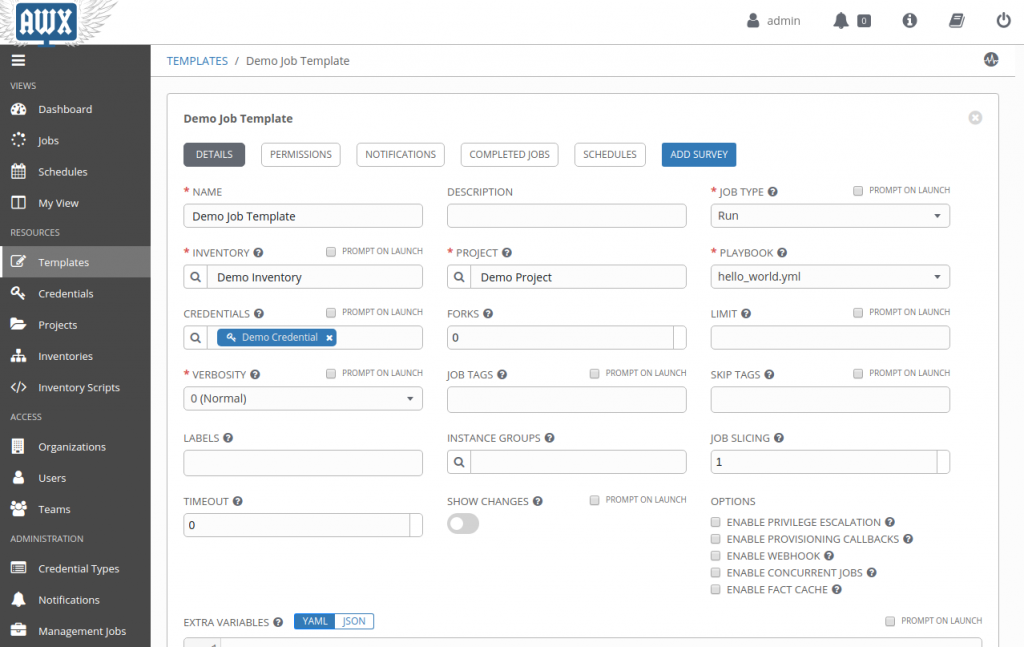
Task: Enable Fact Cache checkbox
Action: pos(716,590)
